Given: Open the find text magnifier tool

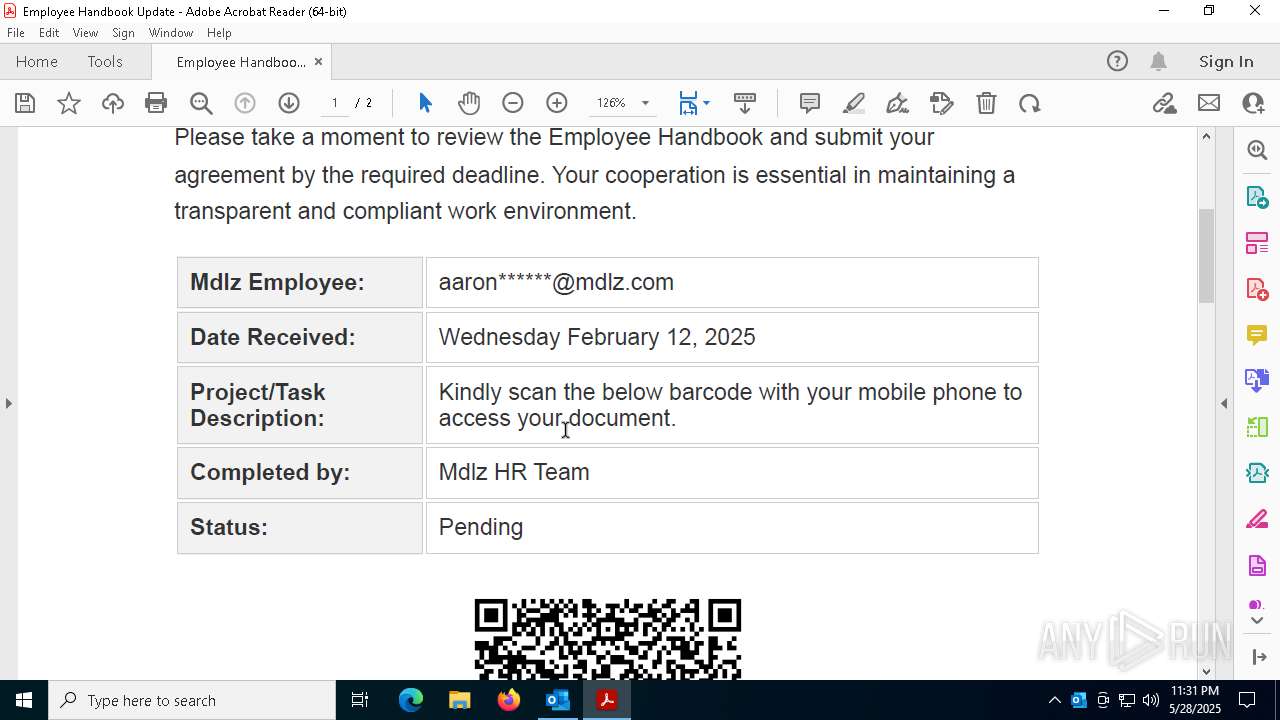Looking at the screenshot, I should point(201,103).
